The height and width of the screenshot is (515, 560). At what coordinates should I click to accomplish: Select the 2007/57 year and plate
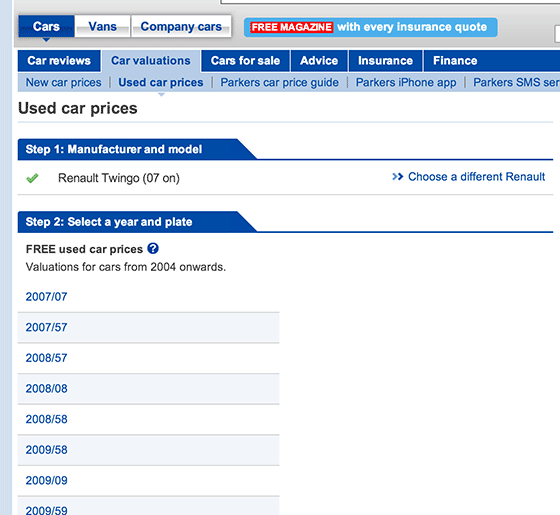[x=46, y=328]
